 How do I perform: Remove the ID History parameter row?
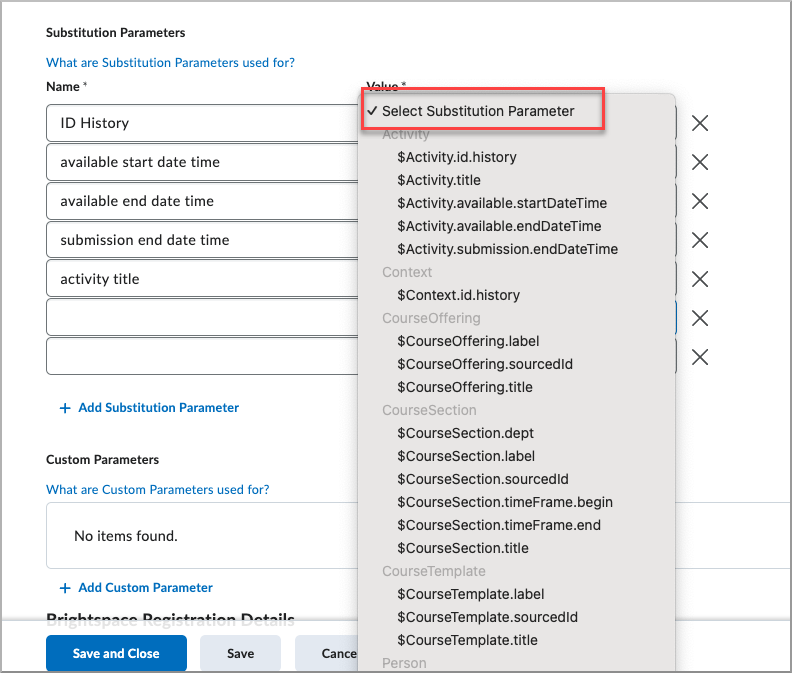(700, 123)
